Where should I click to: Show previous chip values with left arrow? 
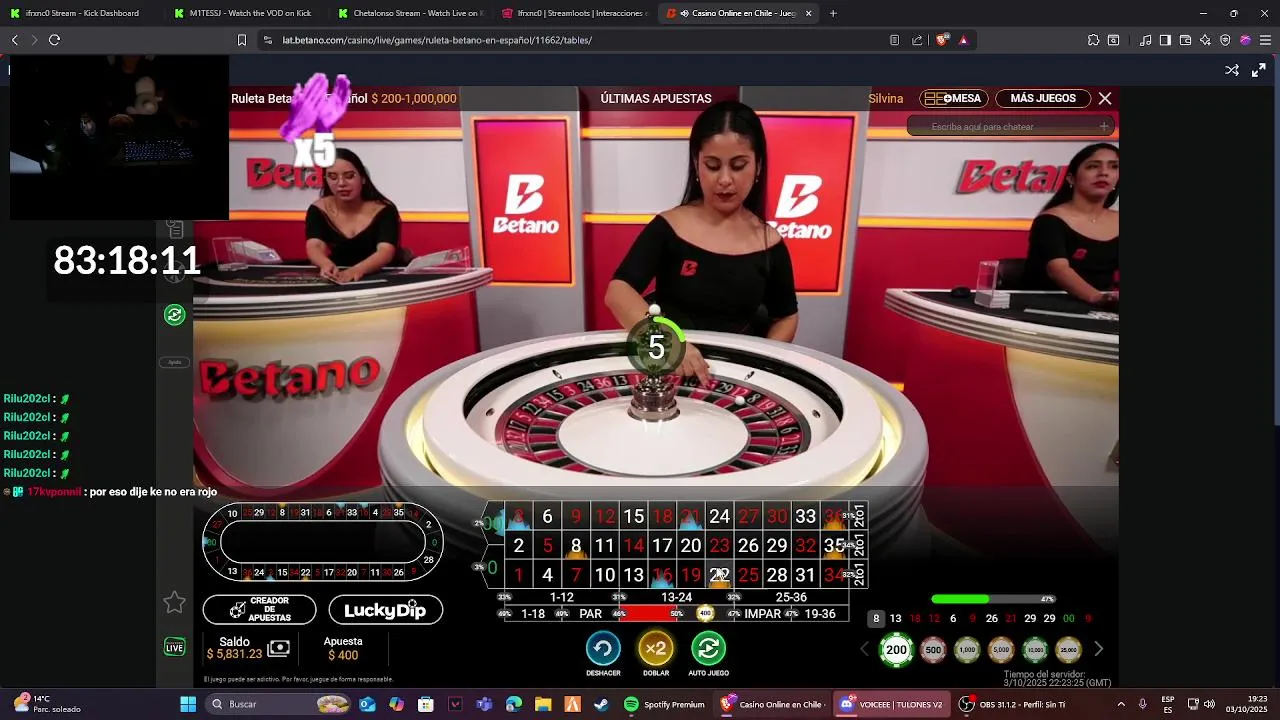[x=865, y=650]
